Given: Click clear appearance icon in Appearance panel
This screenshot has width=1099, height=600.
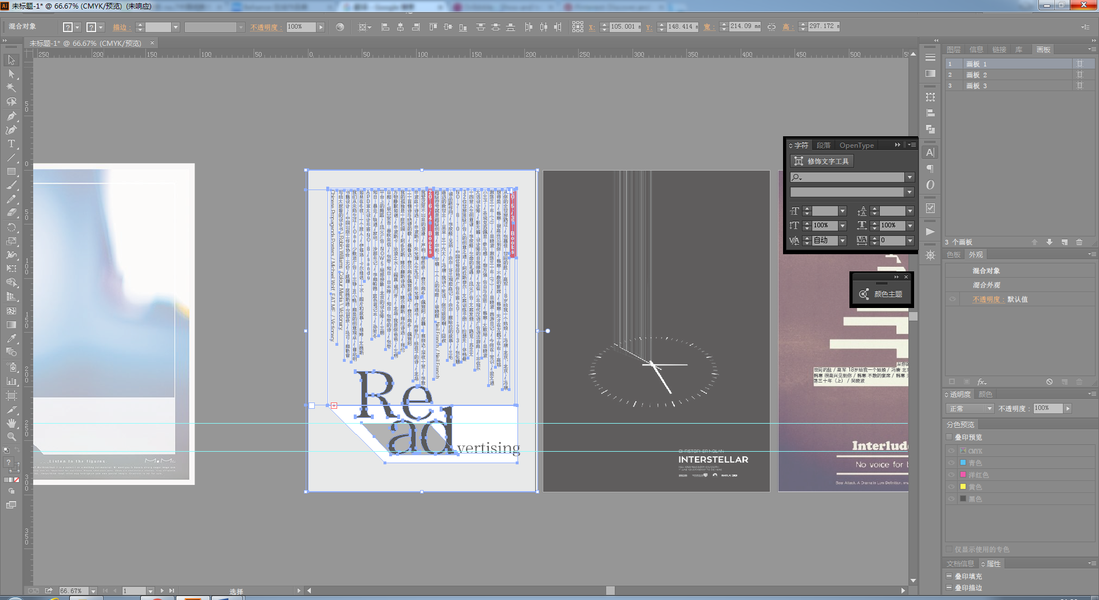Looking at the screenshot, I should click(x=1049, y=382).
